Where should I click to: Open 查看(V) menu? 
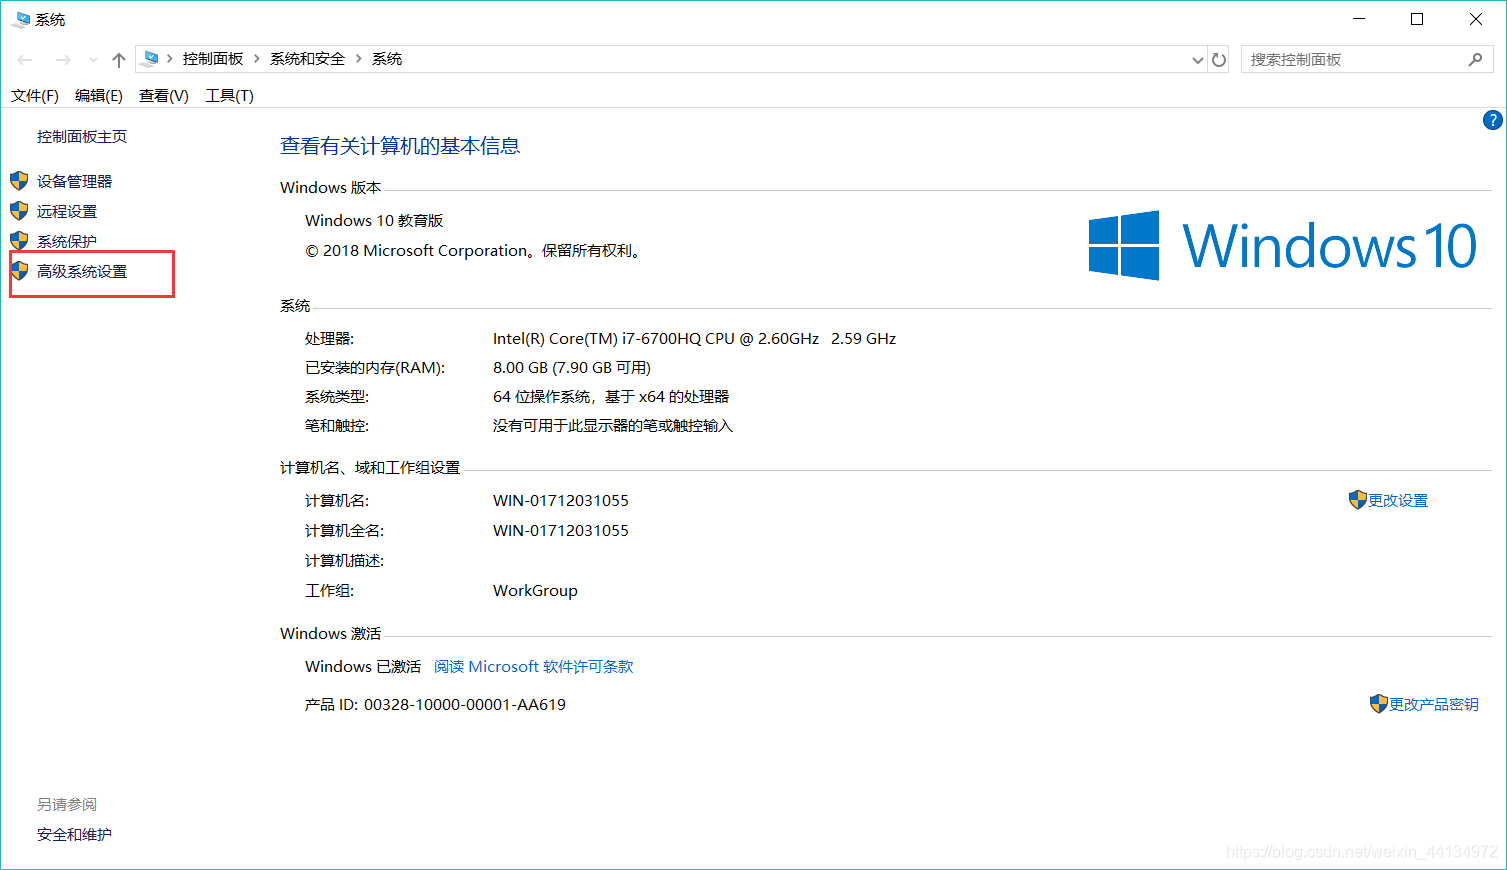[x=164, y=96]
